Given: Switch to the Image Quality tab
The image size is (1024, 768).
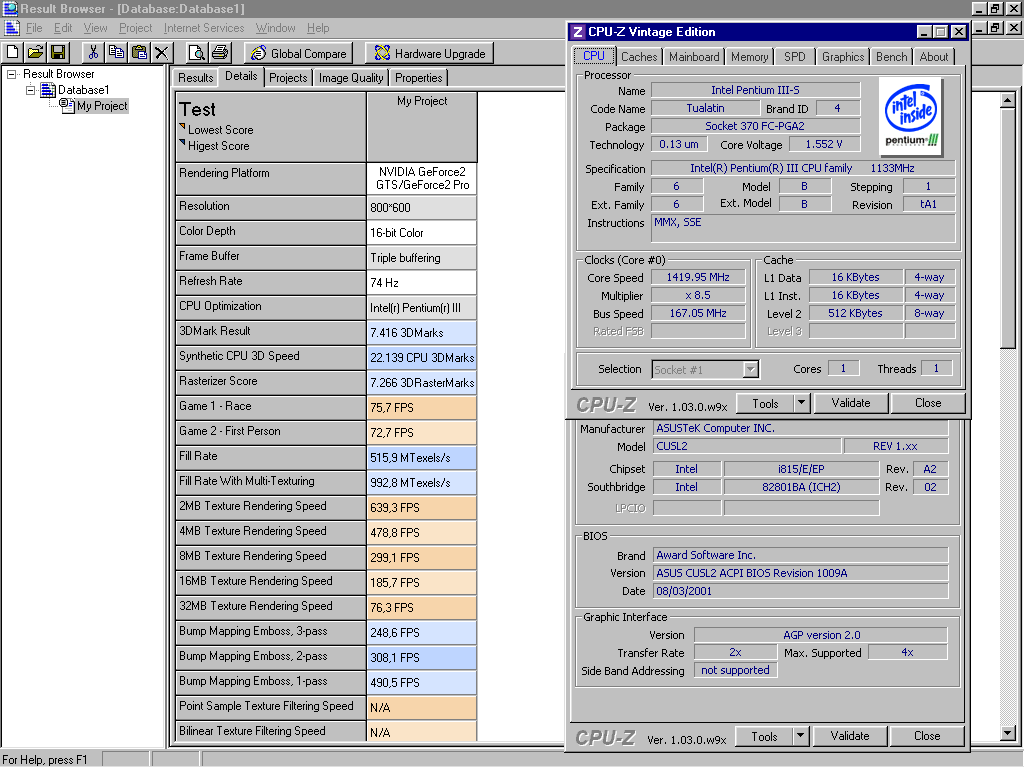Looking at the screenshot, I should [350, 78].
